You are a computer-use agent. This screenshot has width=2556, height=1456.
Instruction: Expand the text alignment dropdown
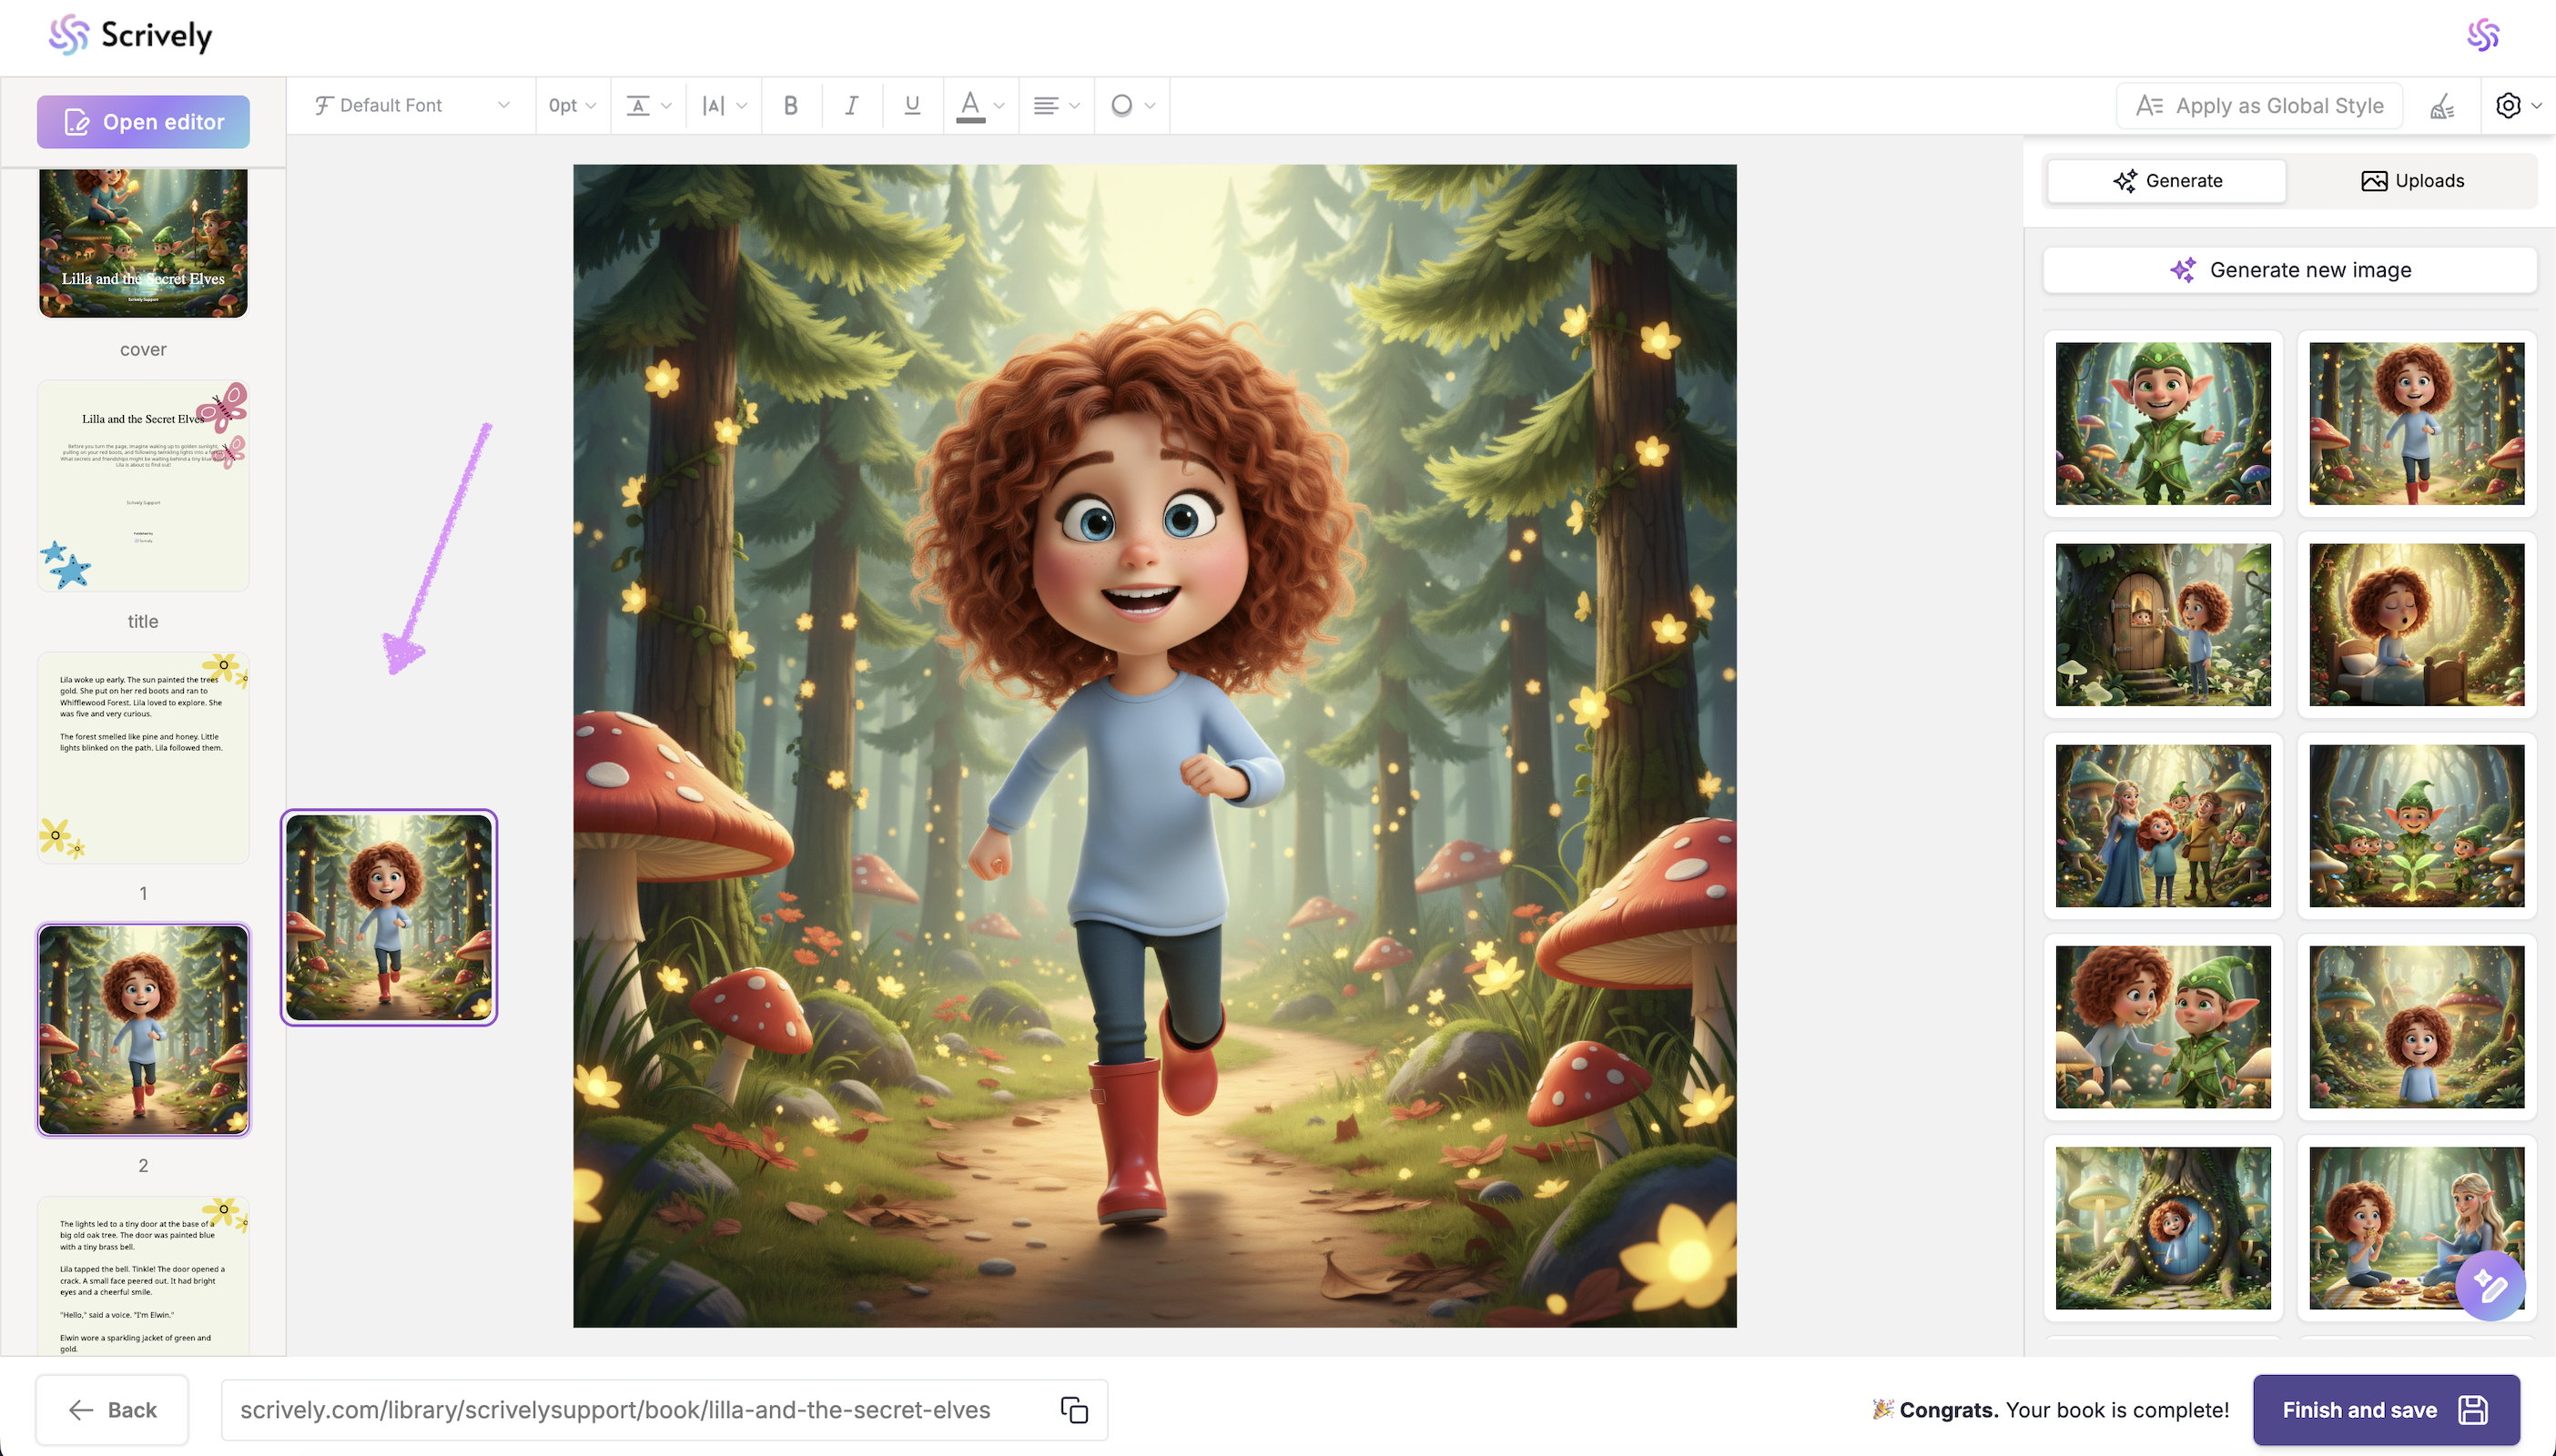[x=1055, y=105]
